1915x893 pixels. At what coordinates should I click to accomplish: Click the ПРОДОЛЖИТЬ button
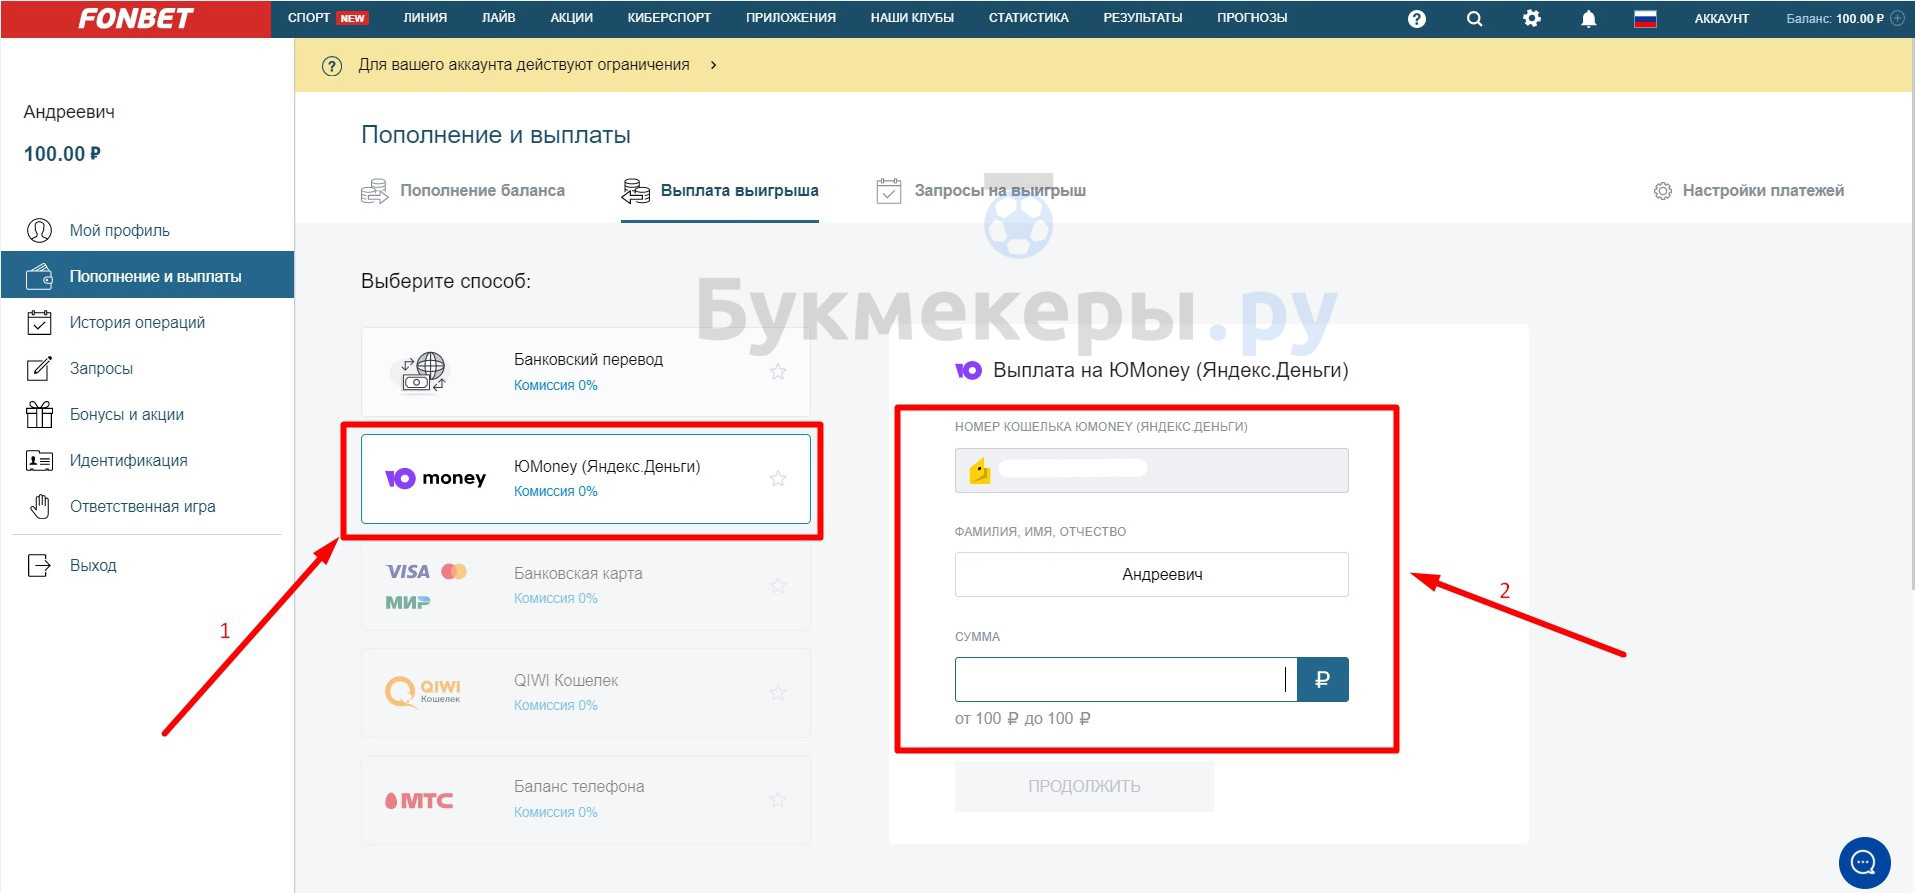(1085, 787)
